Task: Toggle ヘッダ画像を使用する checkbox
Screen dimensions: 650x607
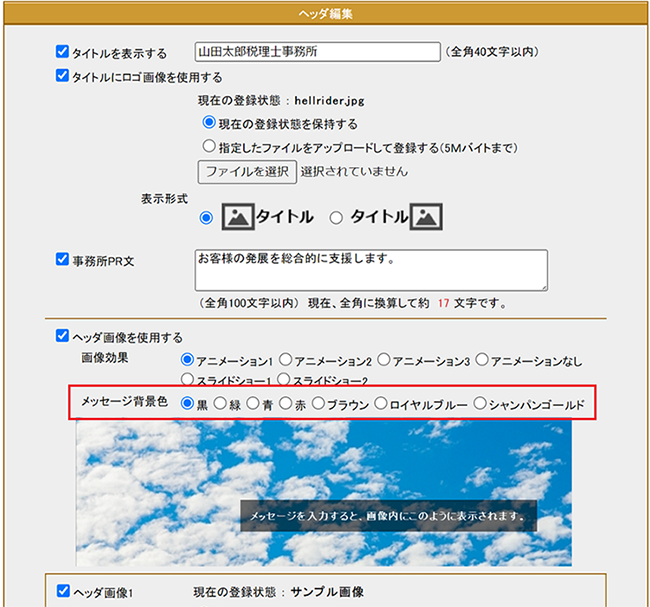Action: [x=62, y=335]
